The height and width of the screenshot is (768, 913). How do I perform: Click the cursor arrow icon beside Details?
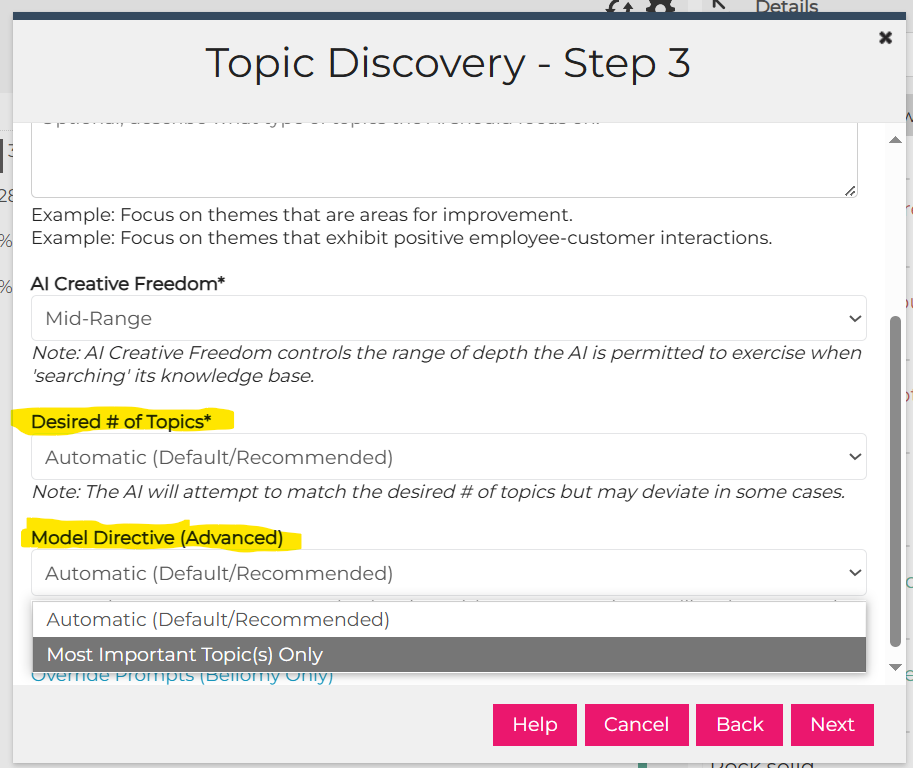coord(720,6)
